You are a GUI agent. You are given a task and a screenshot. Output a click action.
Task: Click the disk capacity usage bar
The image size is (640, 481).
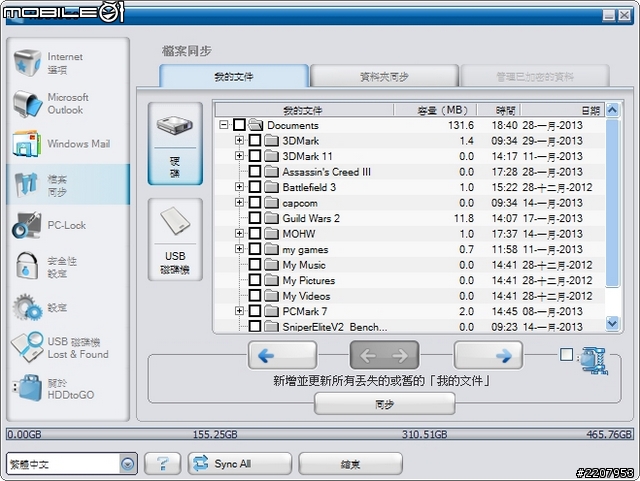(320, 434)
